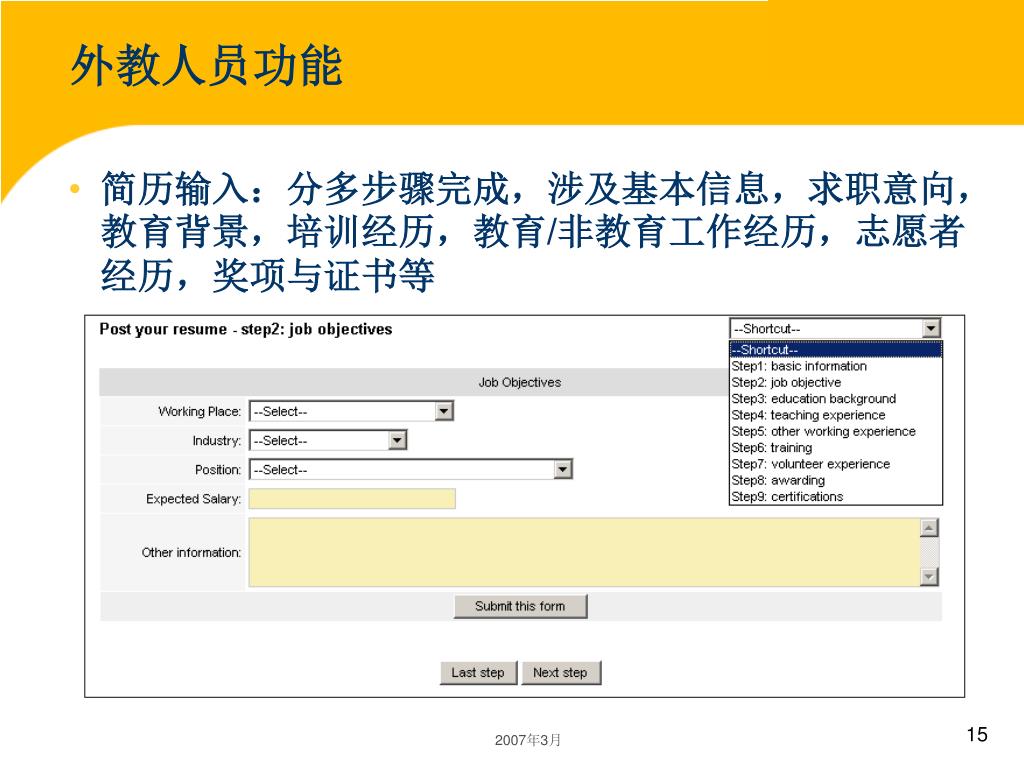Click the Job Objectives section header
The image size is (1024, 768).
(x=520, y=383)
